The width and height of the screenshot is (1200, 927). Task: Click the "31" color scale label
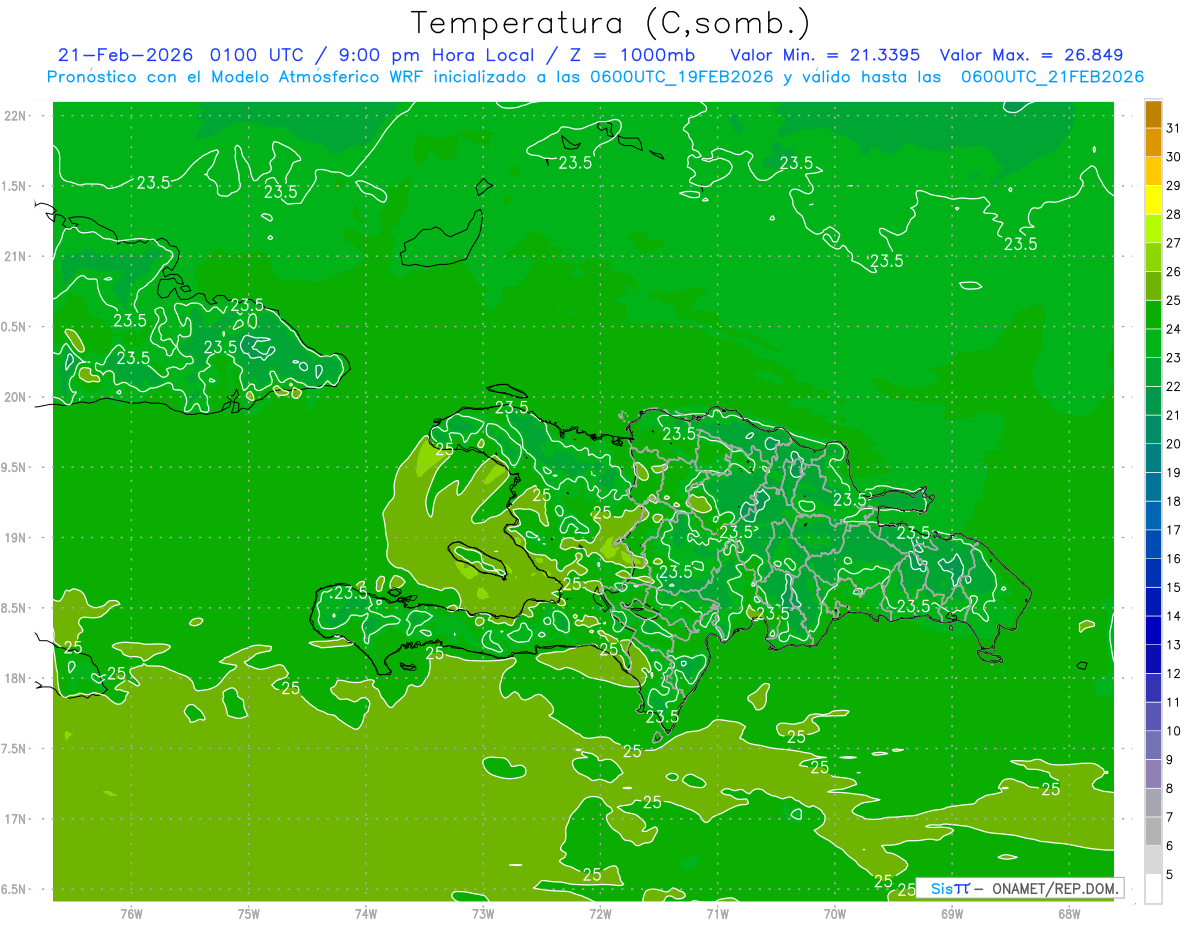(1174, 128)
